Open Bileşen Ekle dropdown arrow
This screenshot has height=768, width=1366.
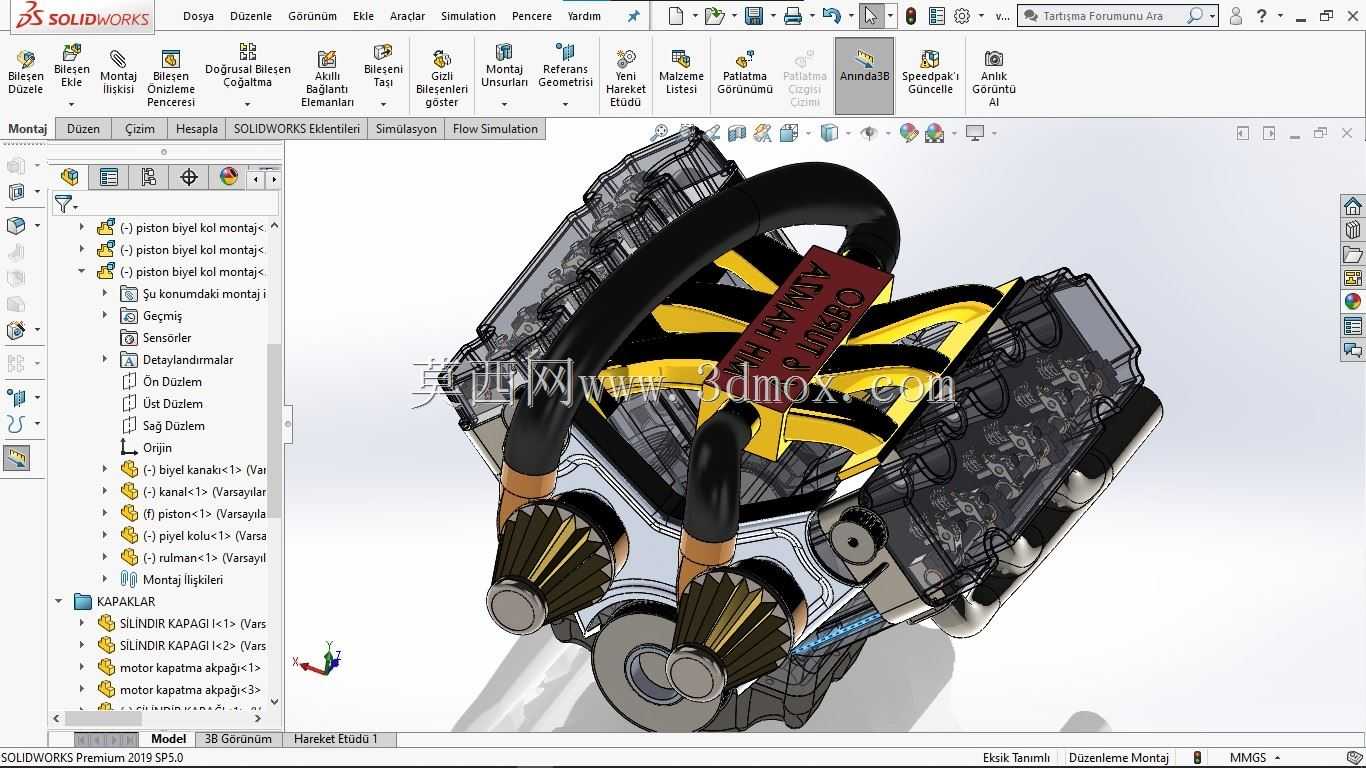click(x=71, y=103)
